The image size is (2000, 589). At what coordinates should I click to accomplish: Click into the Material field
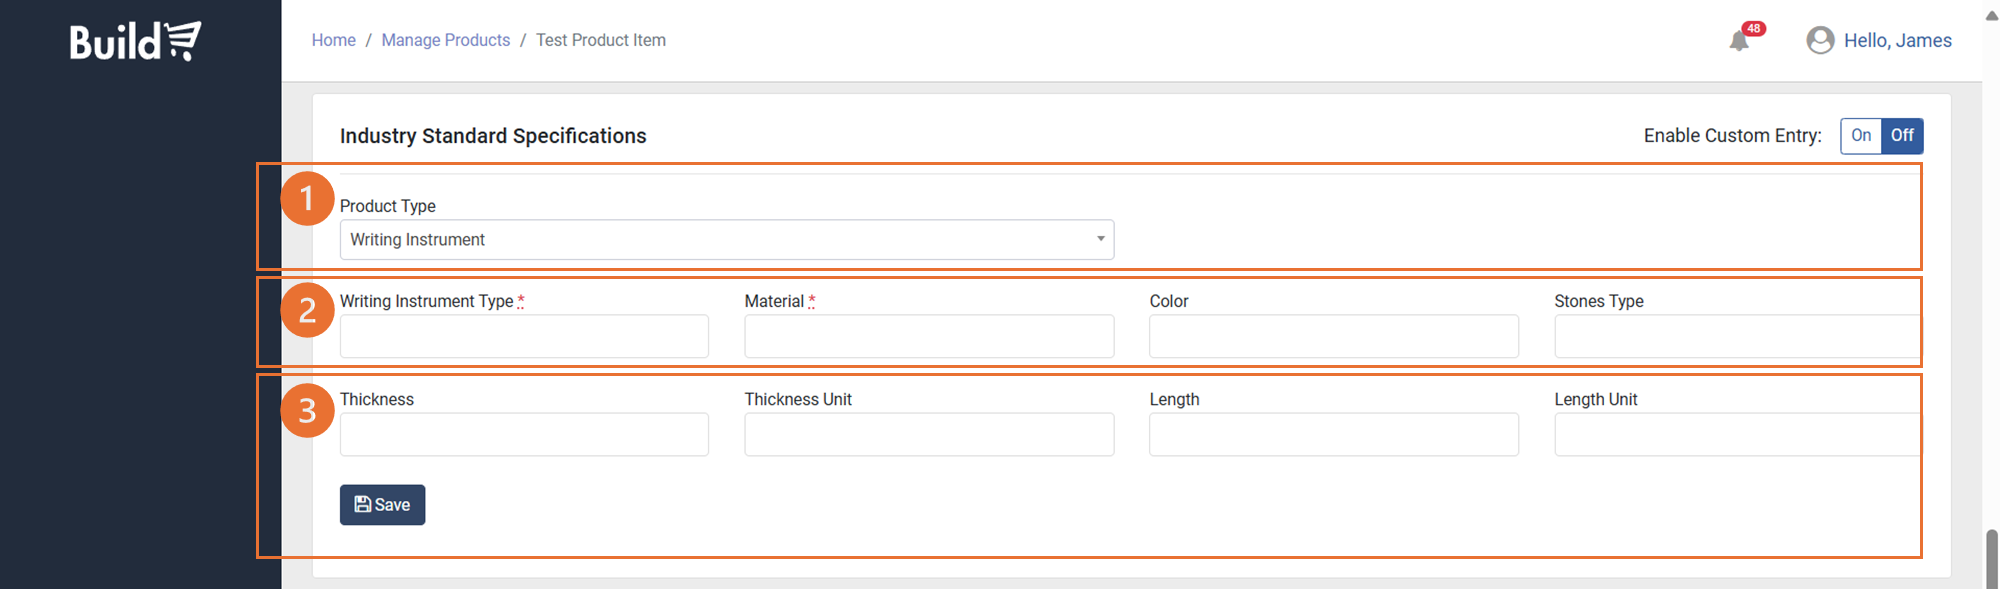click(929, 337)
